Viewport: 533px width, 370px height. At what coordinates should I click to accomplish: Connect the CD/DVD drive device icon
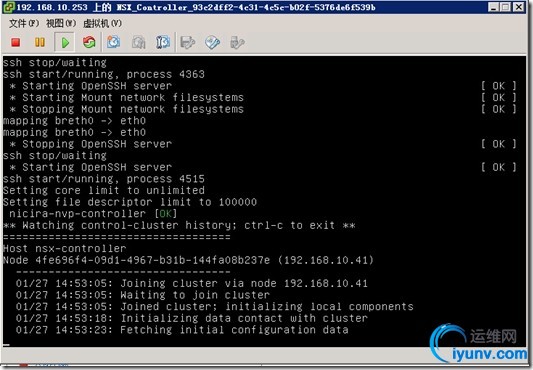coord(212,43)
